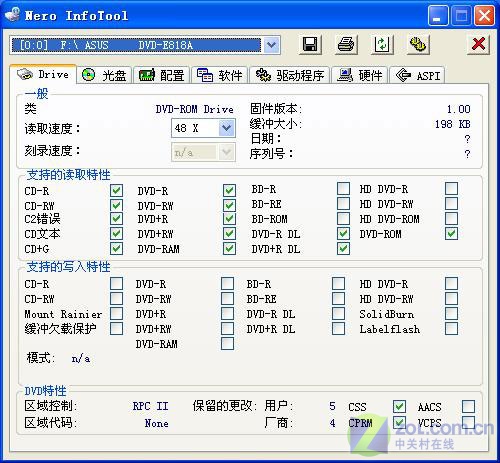Toggle 缓冲欠载保护 write checkbox
The width and height of the screenshot is (500, 463).
pyautogui.click(x=116, y=329)
